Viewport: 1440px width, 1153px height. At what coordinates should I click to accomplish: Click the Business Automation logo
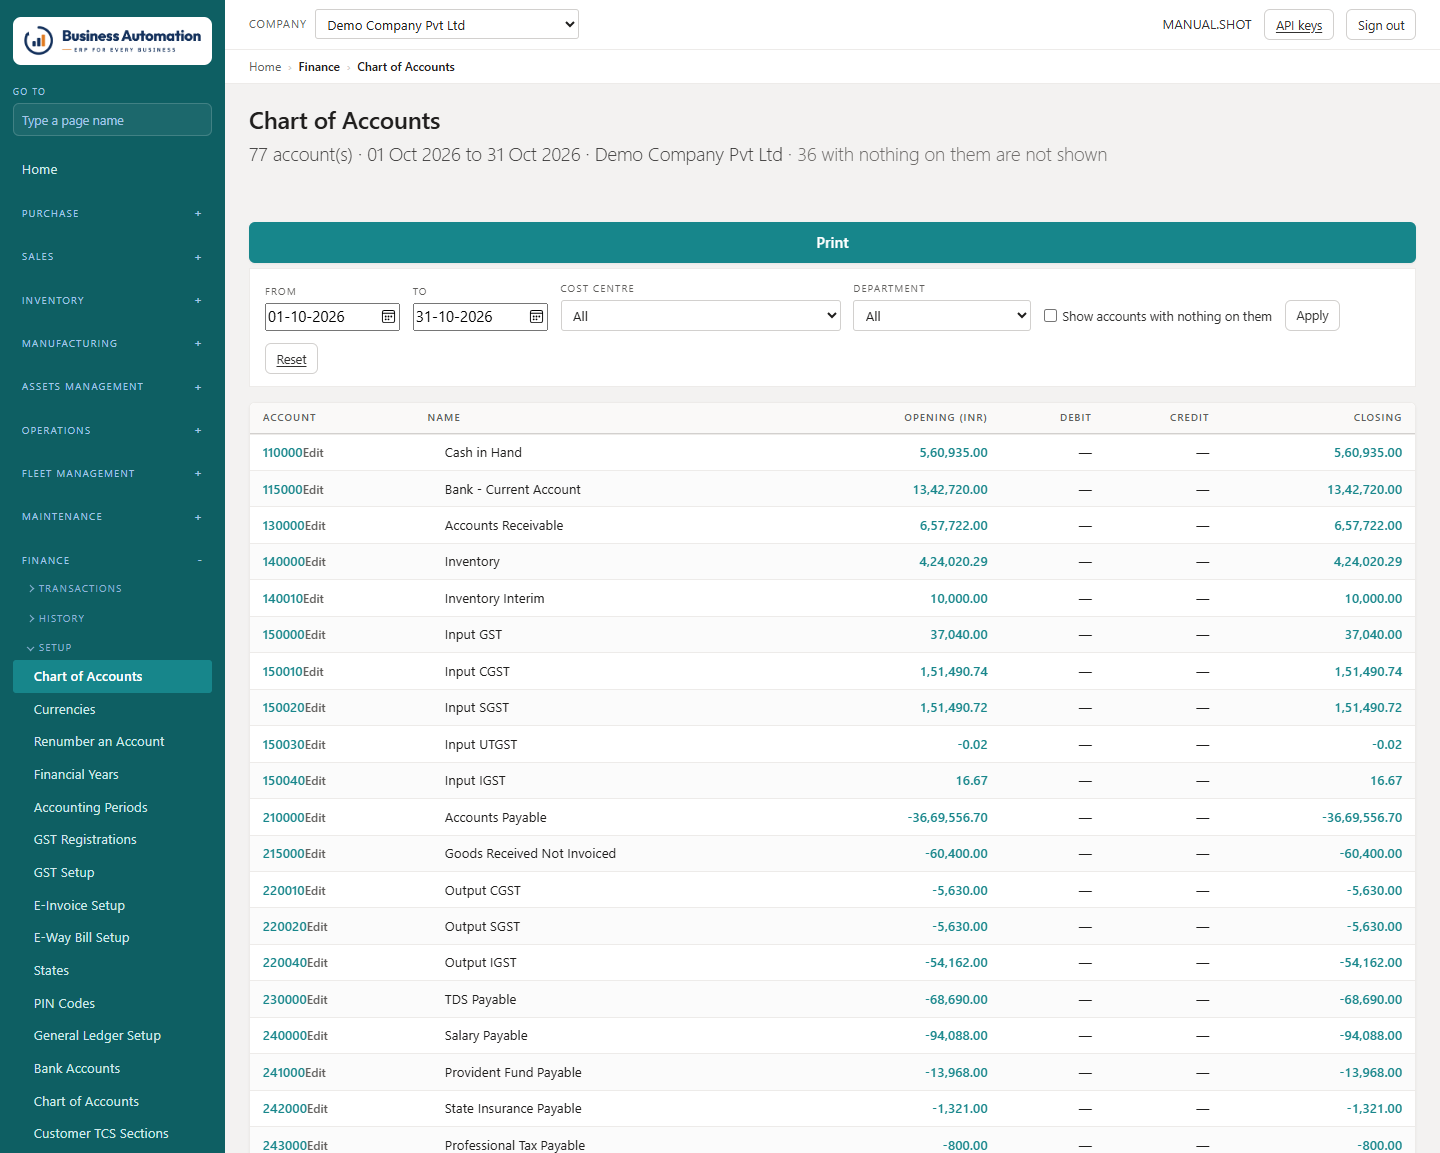click(x=112, y=41)
